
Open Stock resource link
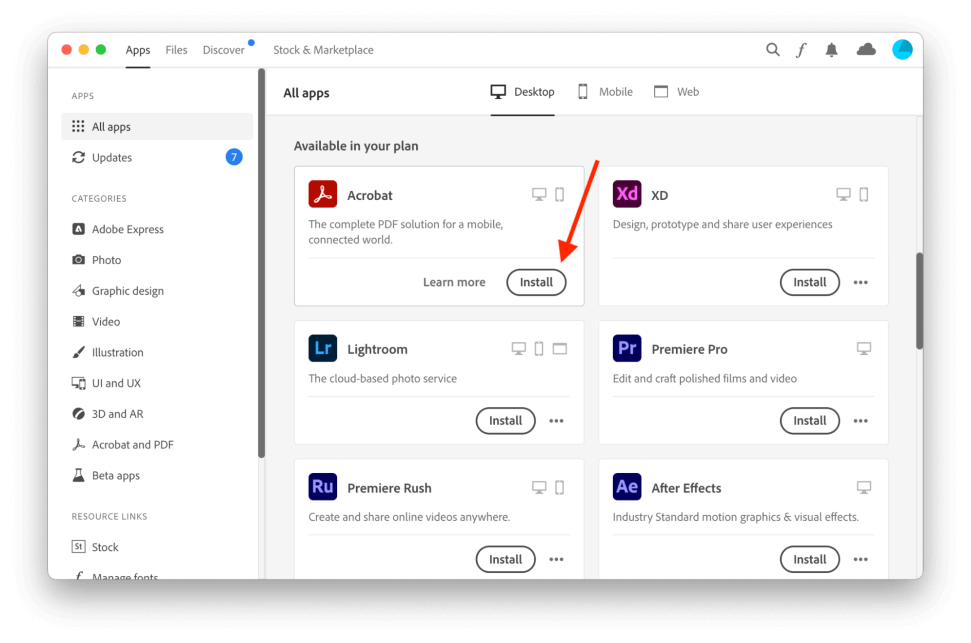tap(95, 547)
